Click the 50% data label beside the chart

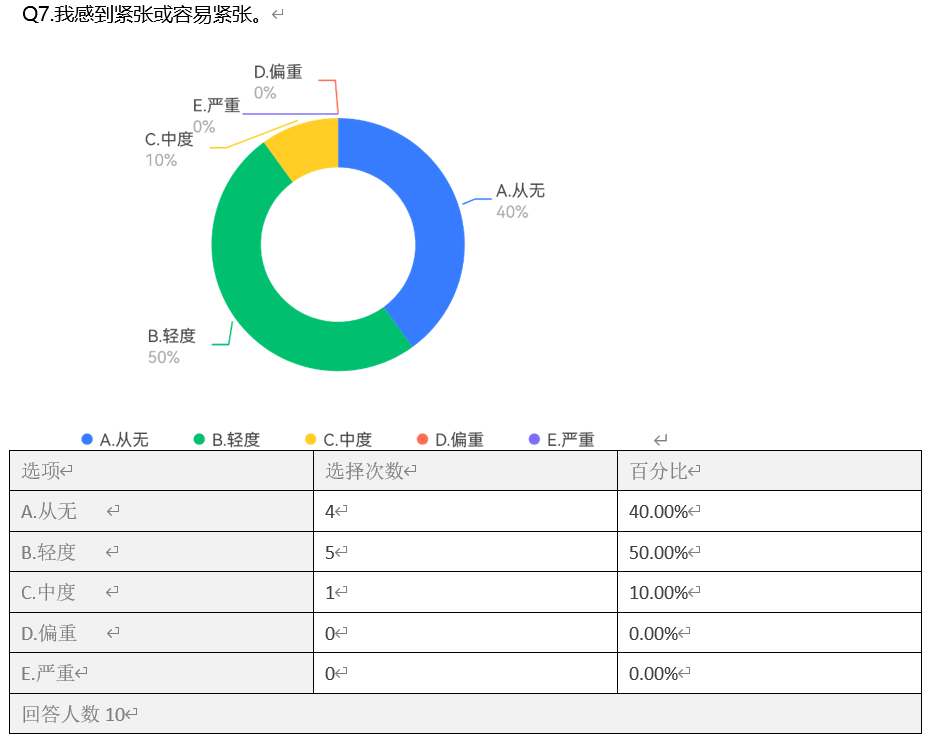(x=164, y=357)
